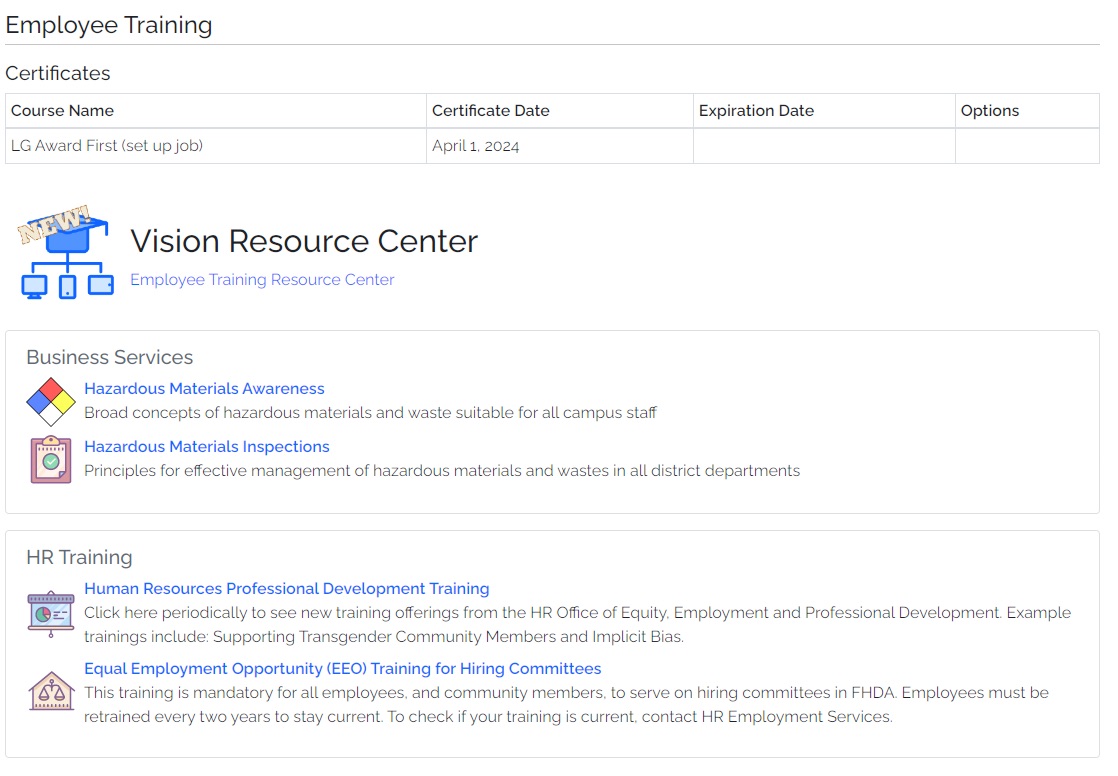Click the Course Name column header
The image size is (1118, 776).
62,111
